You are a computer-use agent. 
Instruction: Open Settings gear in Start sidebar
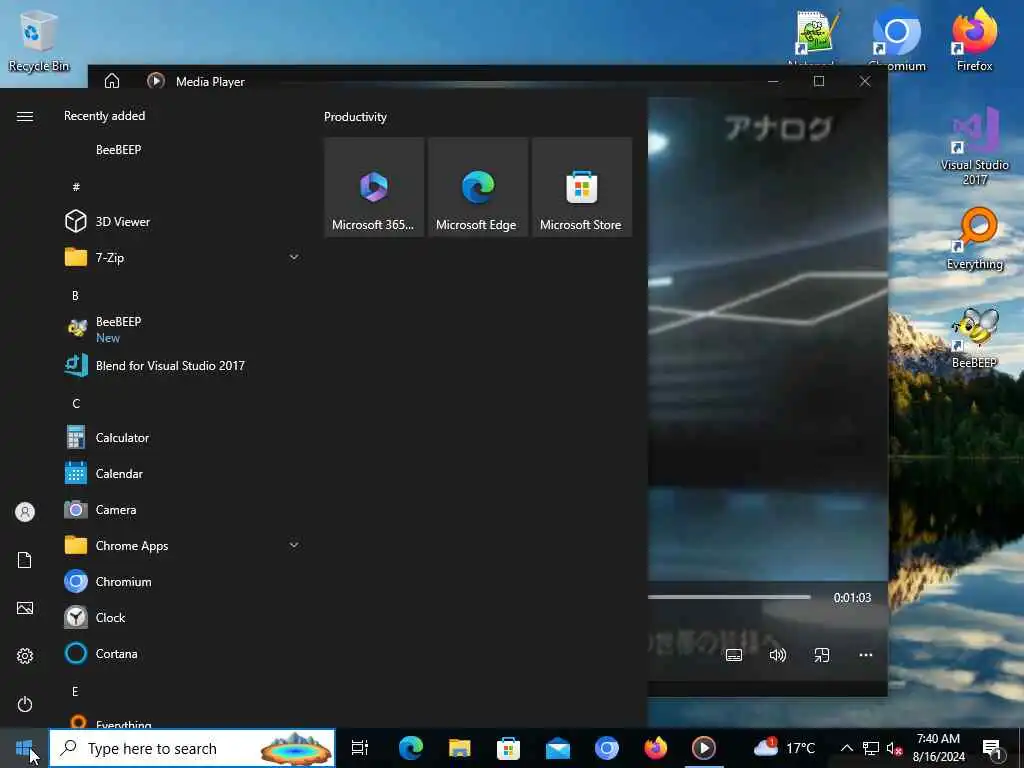click(x=25, y=656)
